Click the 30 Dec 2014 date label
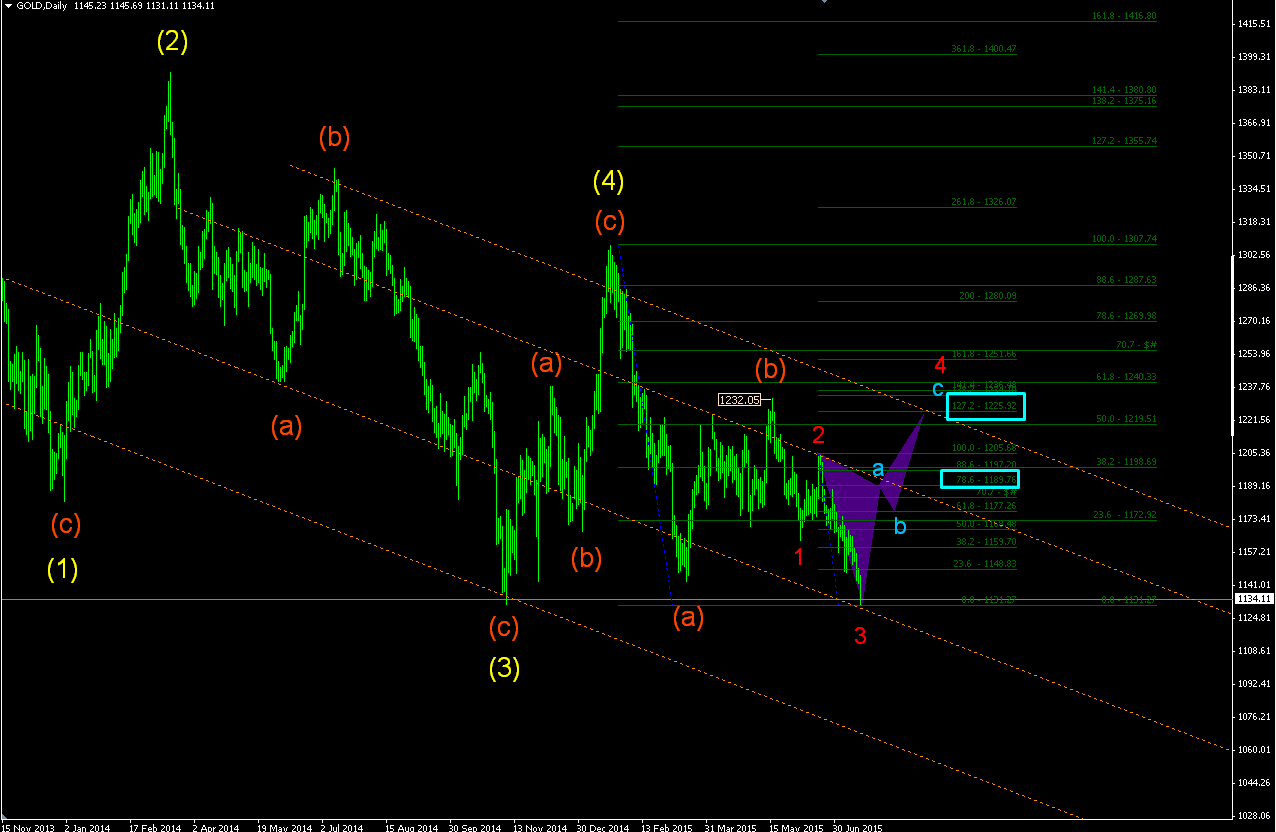Screen dimensions: 1276x832 603,828
